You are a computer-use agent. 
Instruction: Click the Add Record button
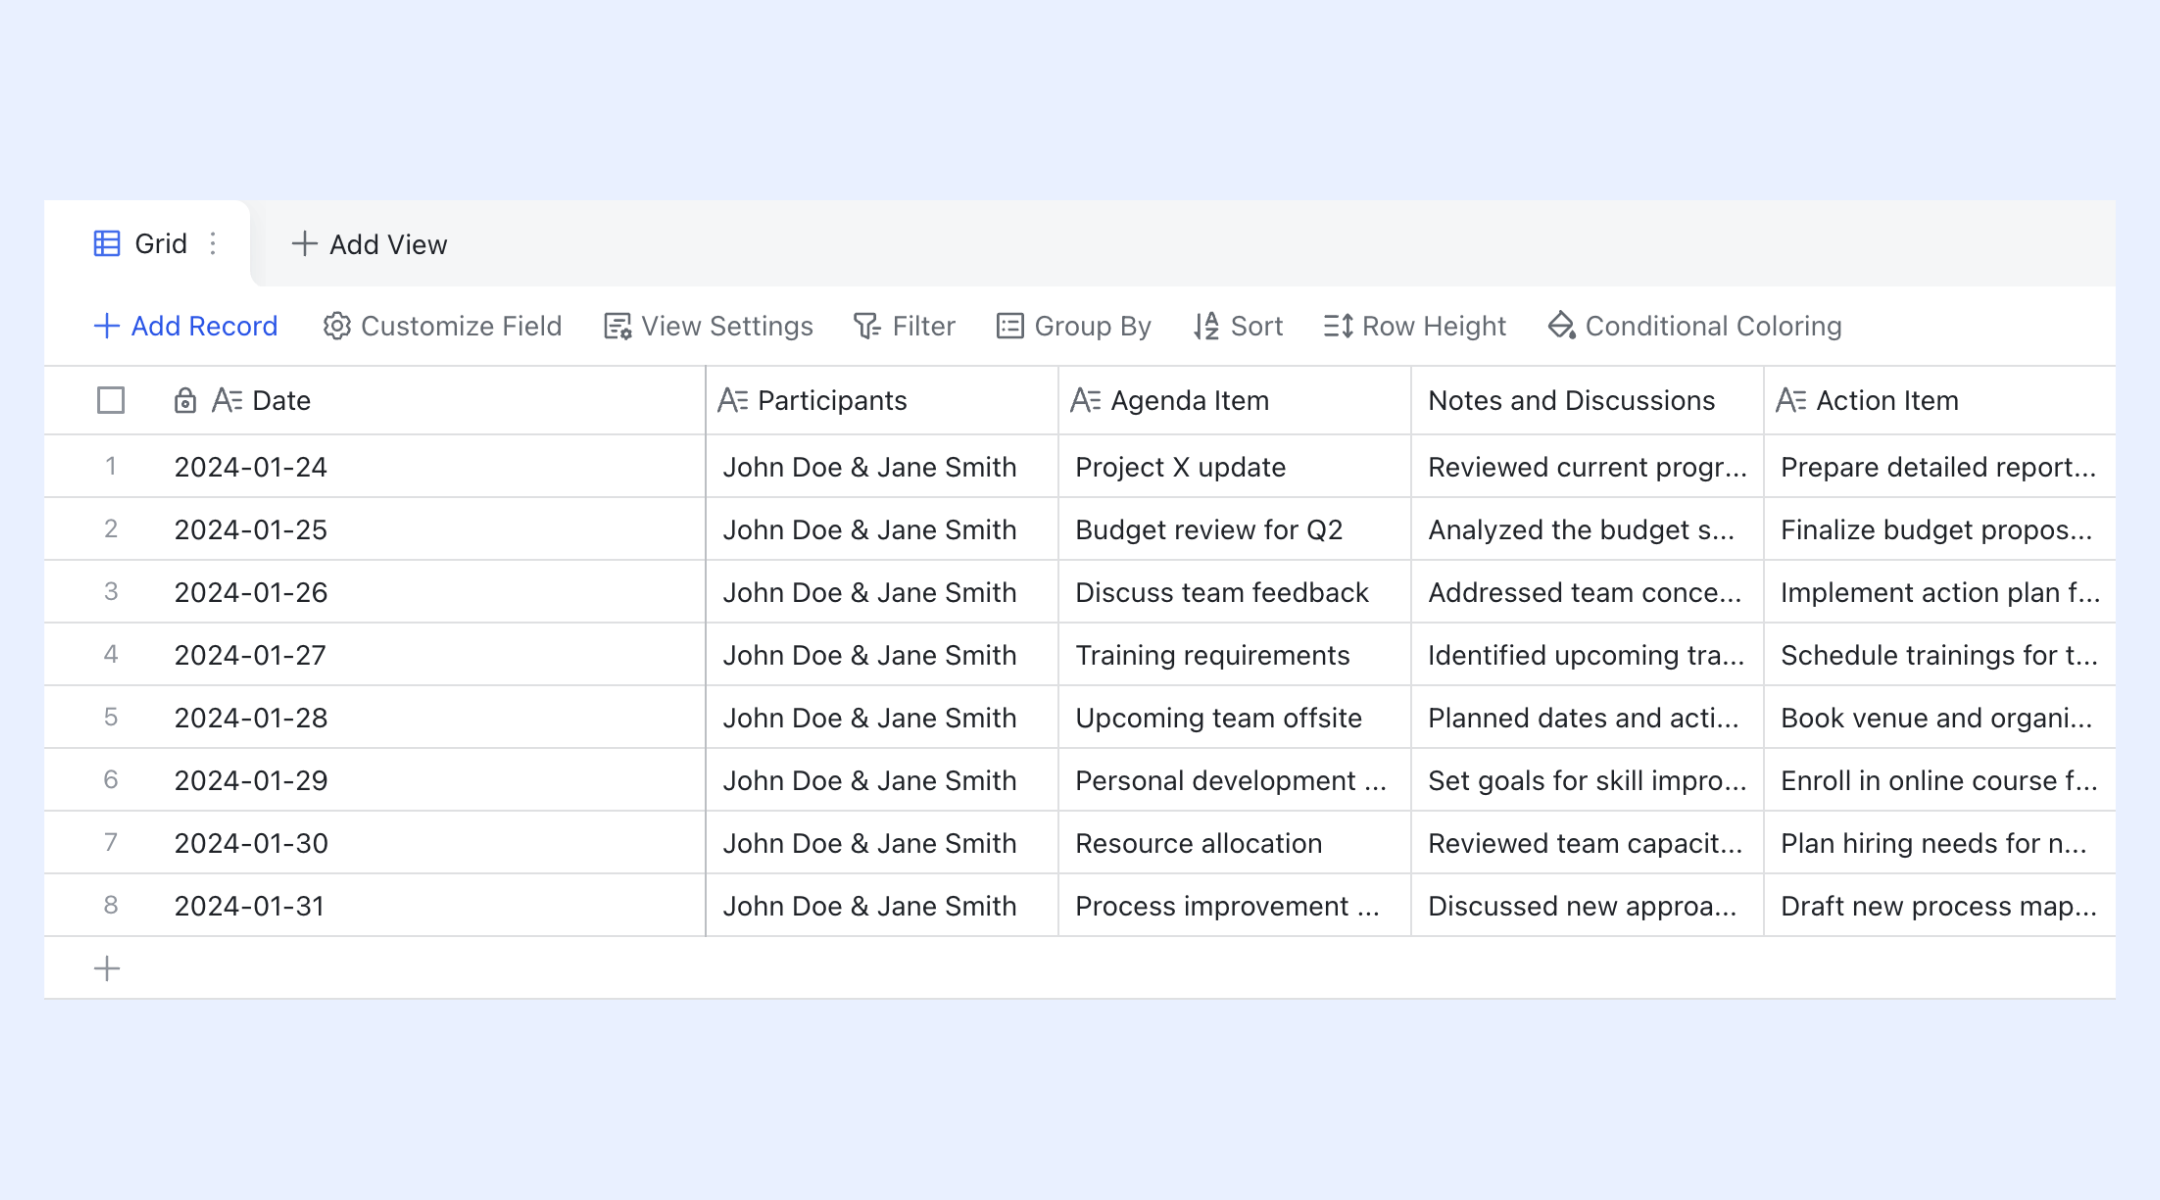(x=185, y=326)
